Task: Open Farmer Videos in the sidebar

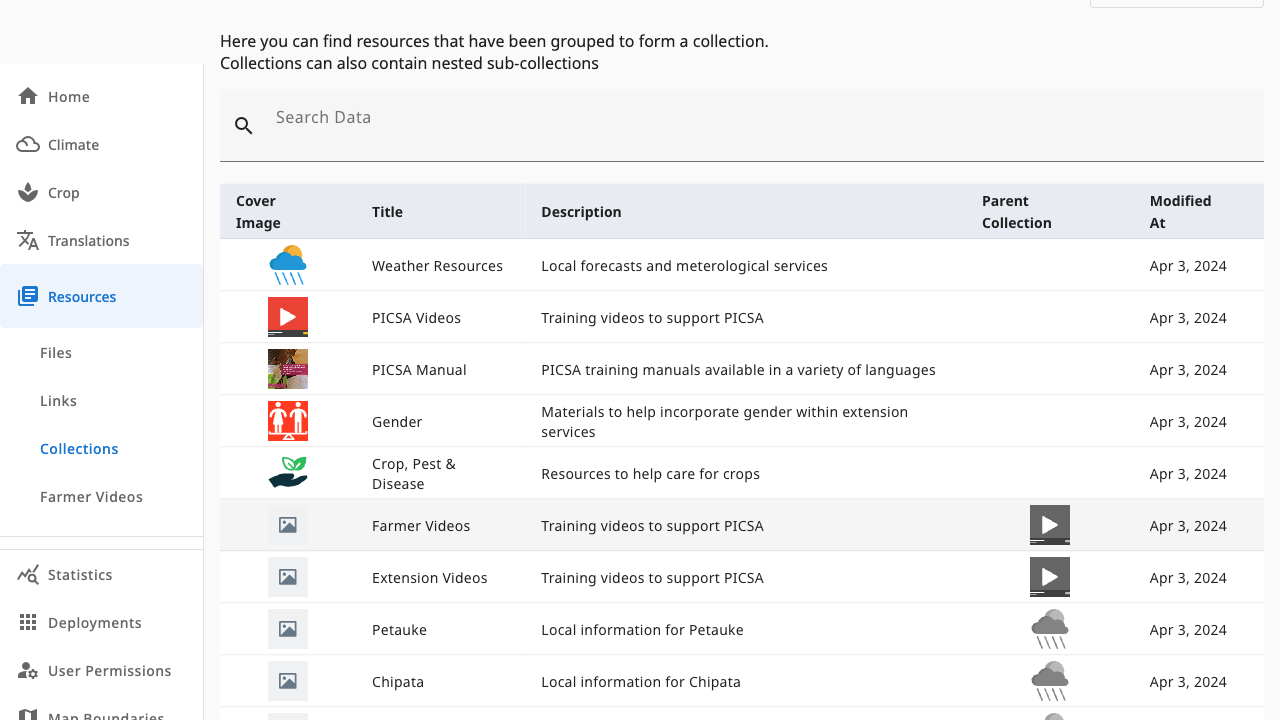Action: point(101,496)
